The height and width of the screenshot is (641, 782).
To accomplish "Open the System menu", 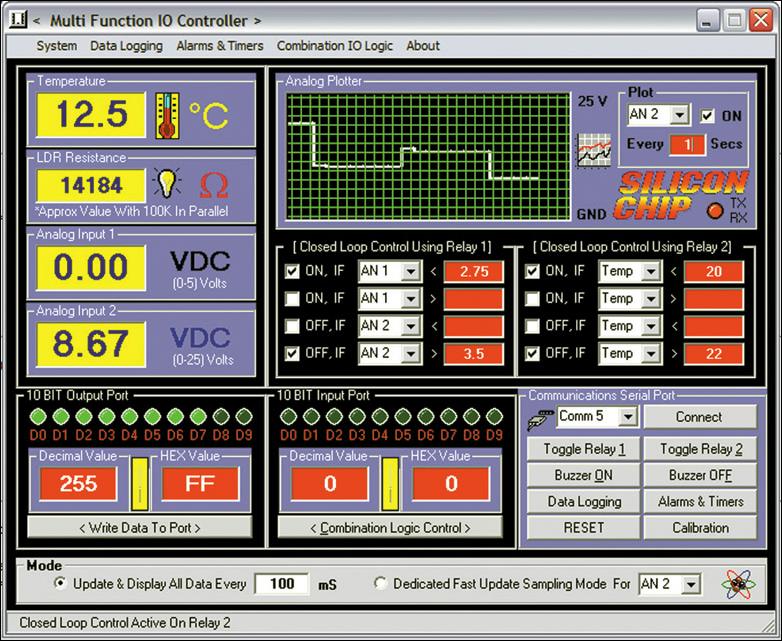I will (57, 46).
